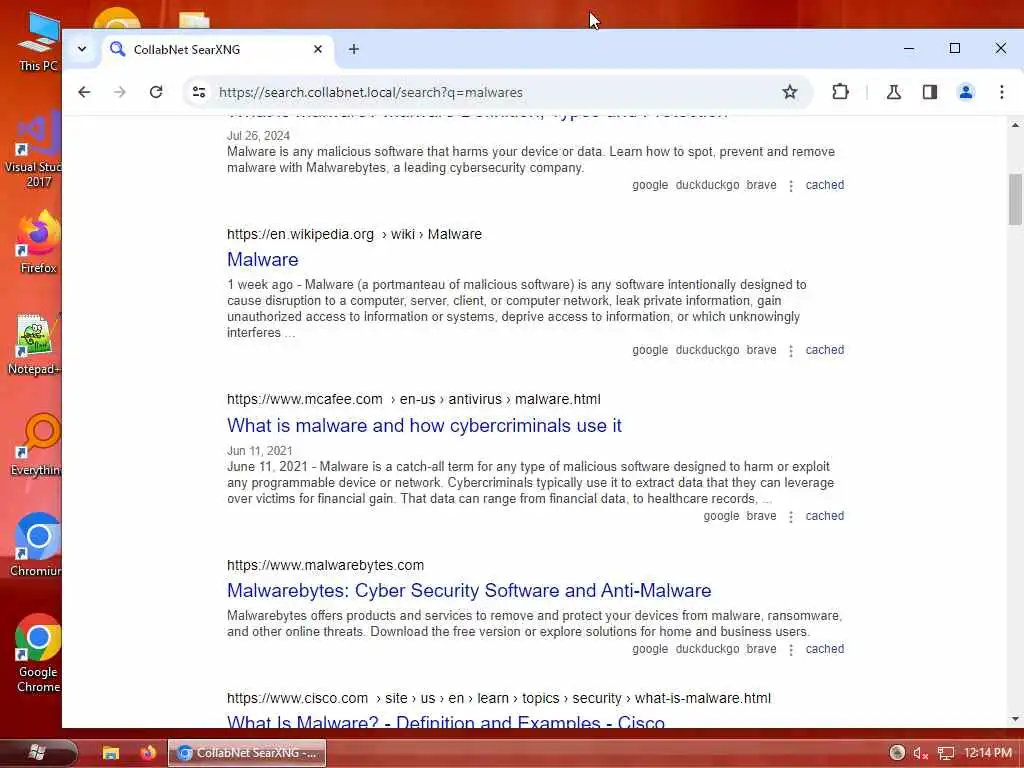Open the Windows Start button

(x=37, y=753)
